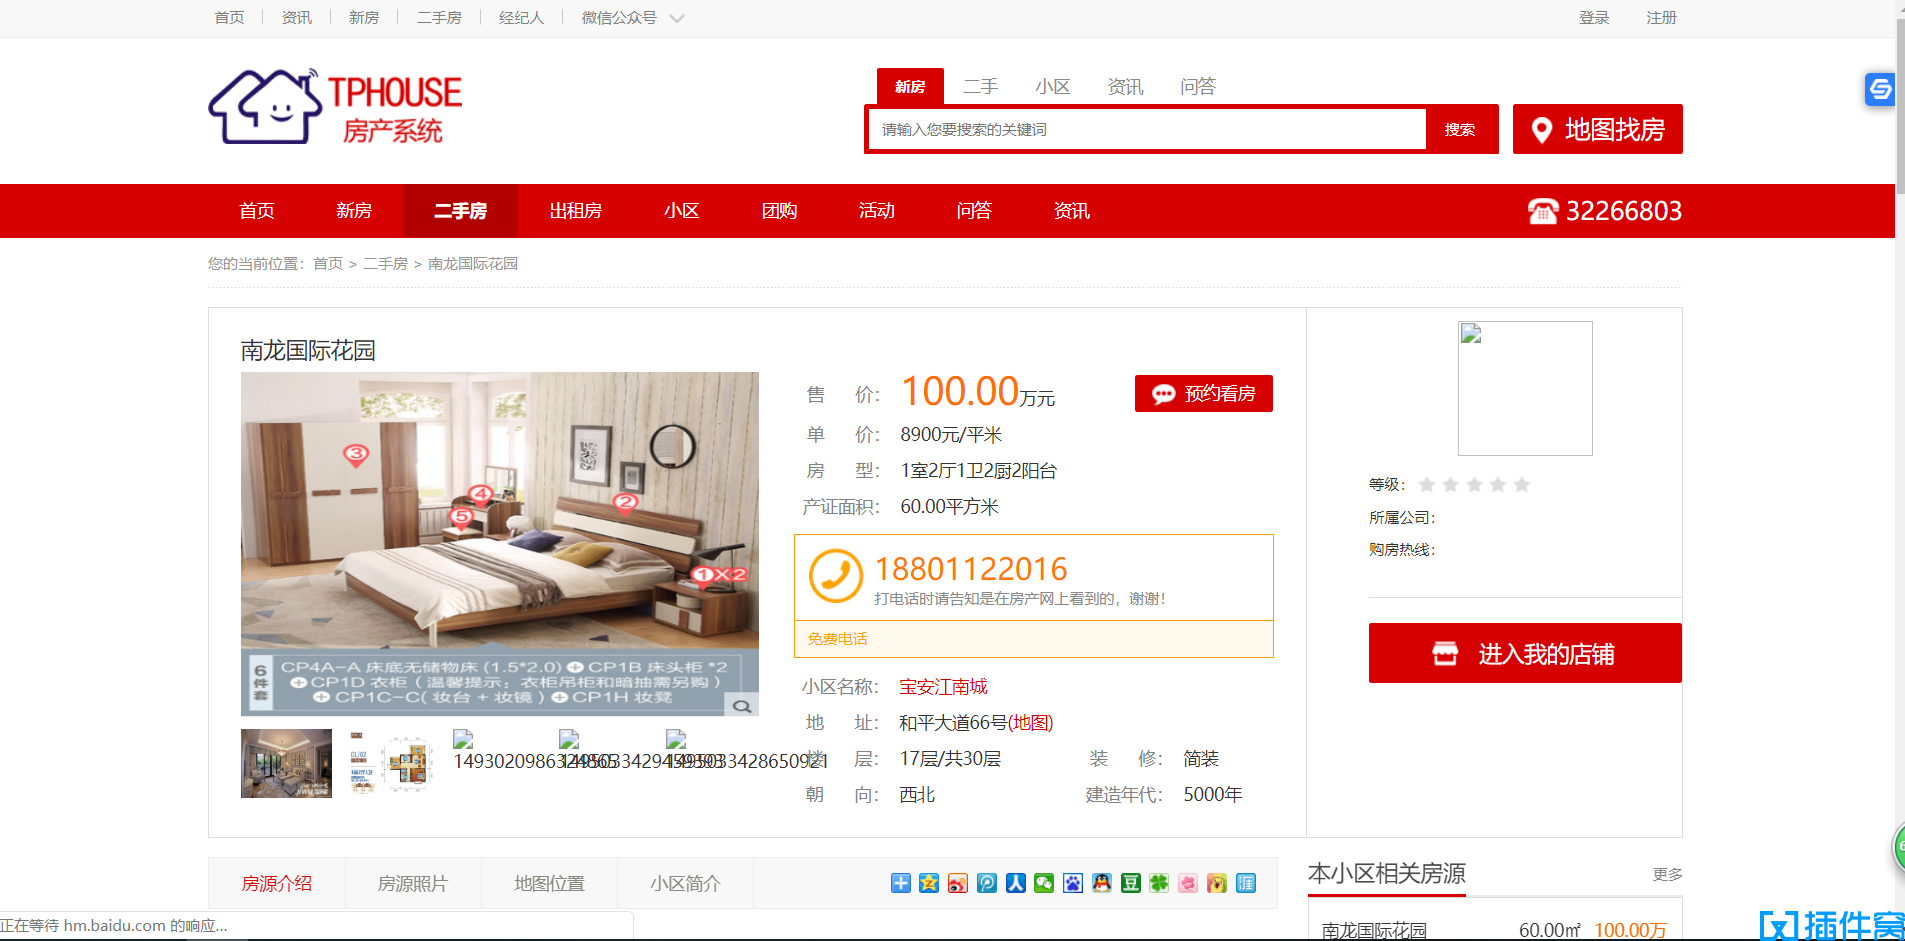Click the TPHOUSE logo
This screenshot has height=941, width=1905.
pyautogui.click(x=335, y=107)
